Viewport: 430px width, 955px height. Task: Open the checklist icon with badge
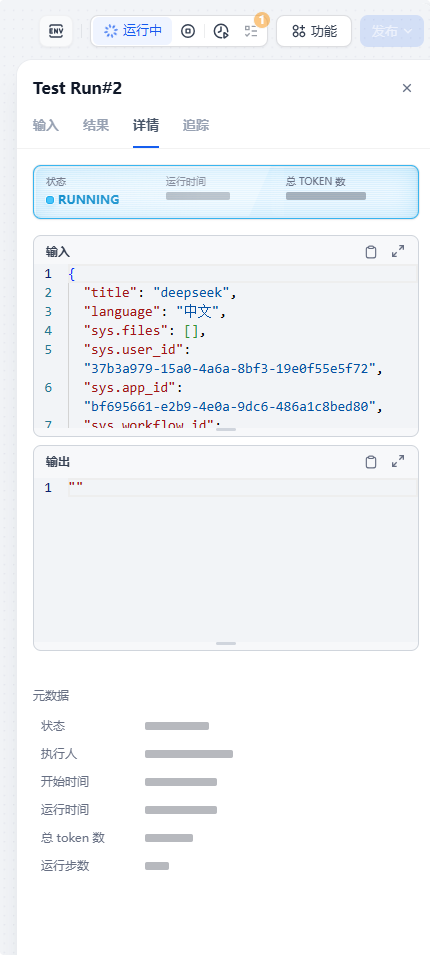click(251, 31)
